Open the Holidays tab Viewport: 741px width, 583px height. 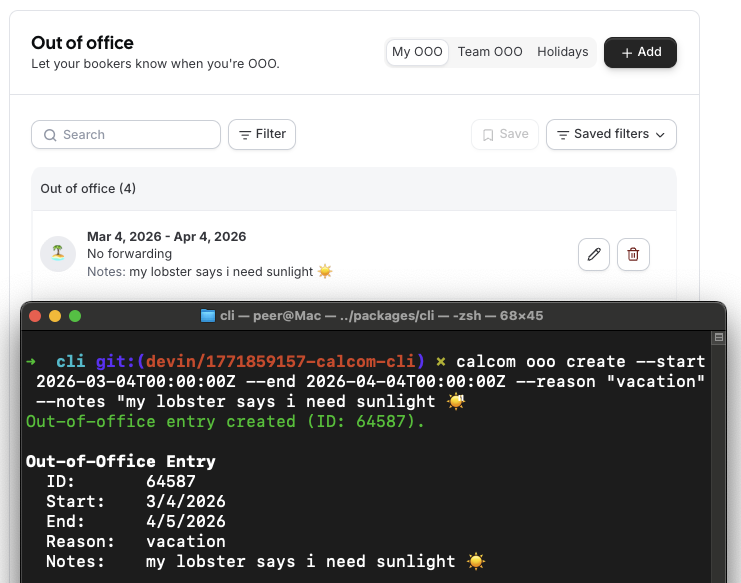point(562,52)
